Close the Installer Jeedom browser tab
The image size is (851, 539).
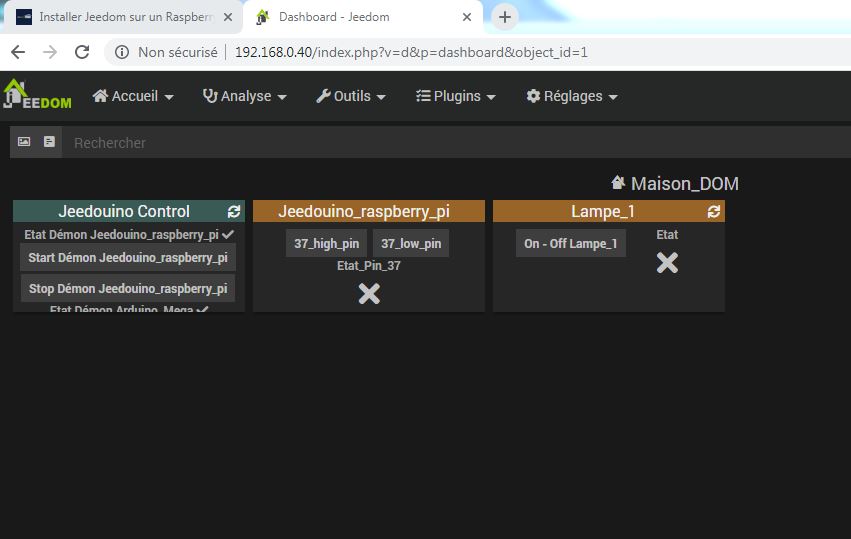pos(228,17)
